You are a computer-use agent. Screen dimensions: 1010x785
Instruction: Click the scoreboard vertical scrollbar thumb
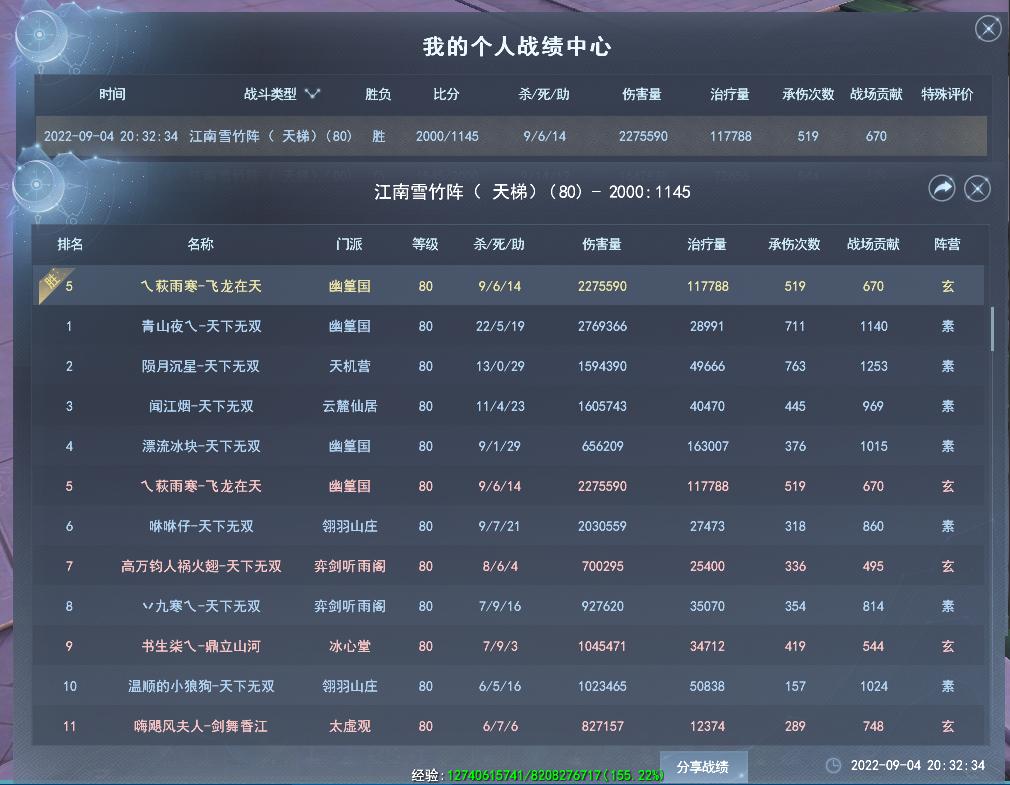tap(993, 328)
